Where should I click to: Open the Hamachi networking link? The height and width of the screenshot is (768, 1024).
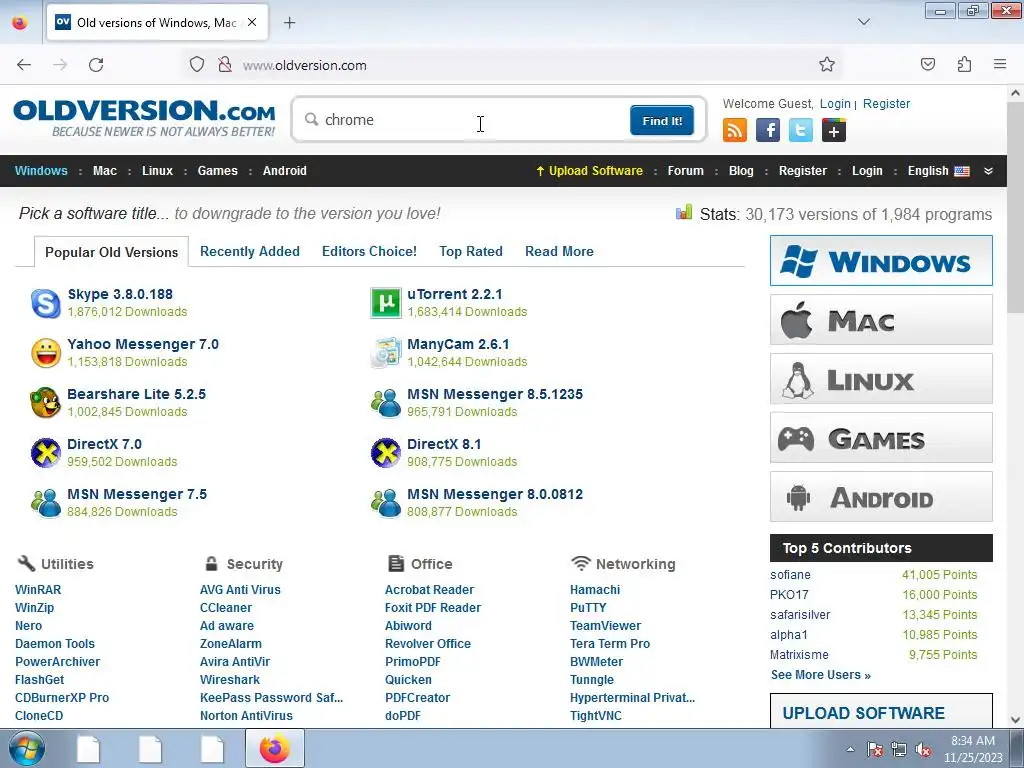pos(595,590)
